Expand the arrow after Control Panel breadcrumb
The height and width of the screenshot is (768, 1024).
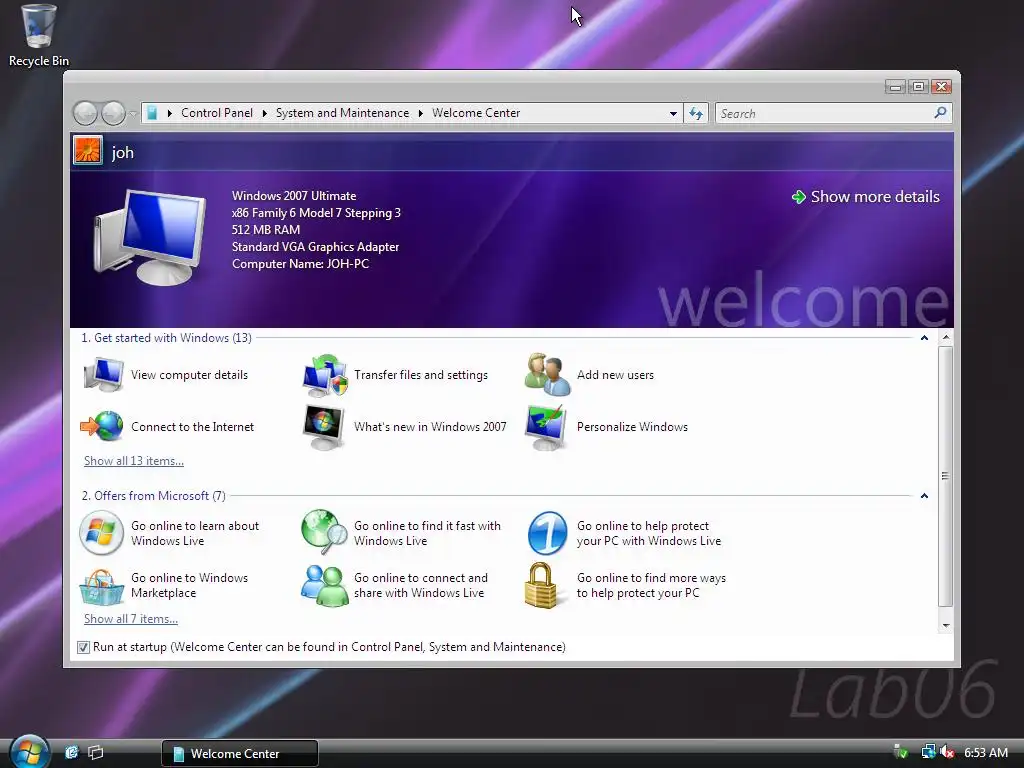(264, 113)
